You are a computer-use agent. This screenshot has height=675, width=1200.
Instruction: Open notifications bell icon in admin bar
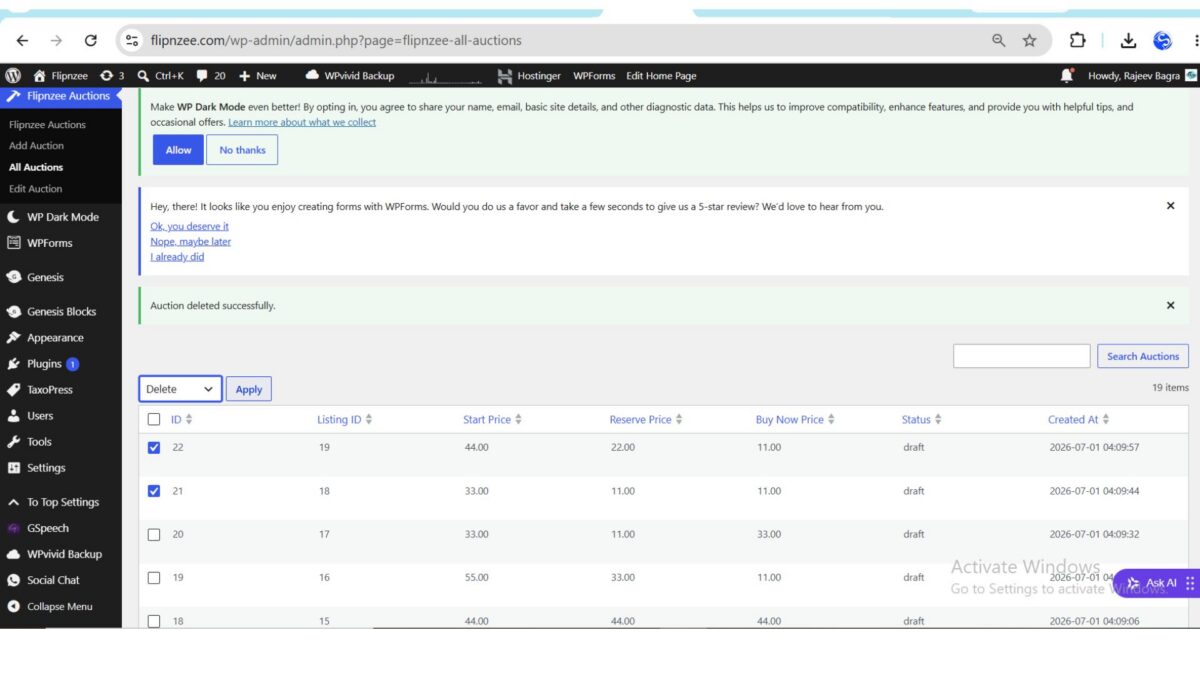[x=1067, y=76]
